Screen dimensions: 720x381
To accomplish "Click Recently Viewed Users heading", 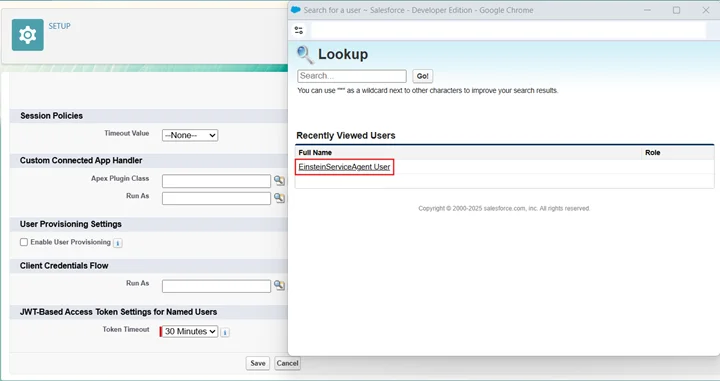I will [x=346, y=135].
